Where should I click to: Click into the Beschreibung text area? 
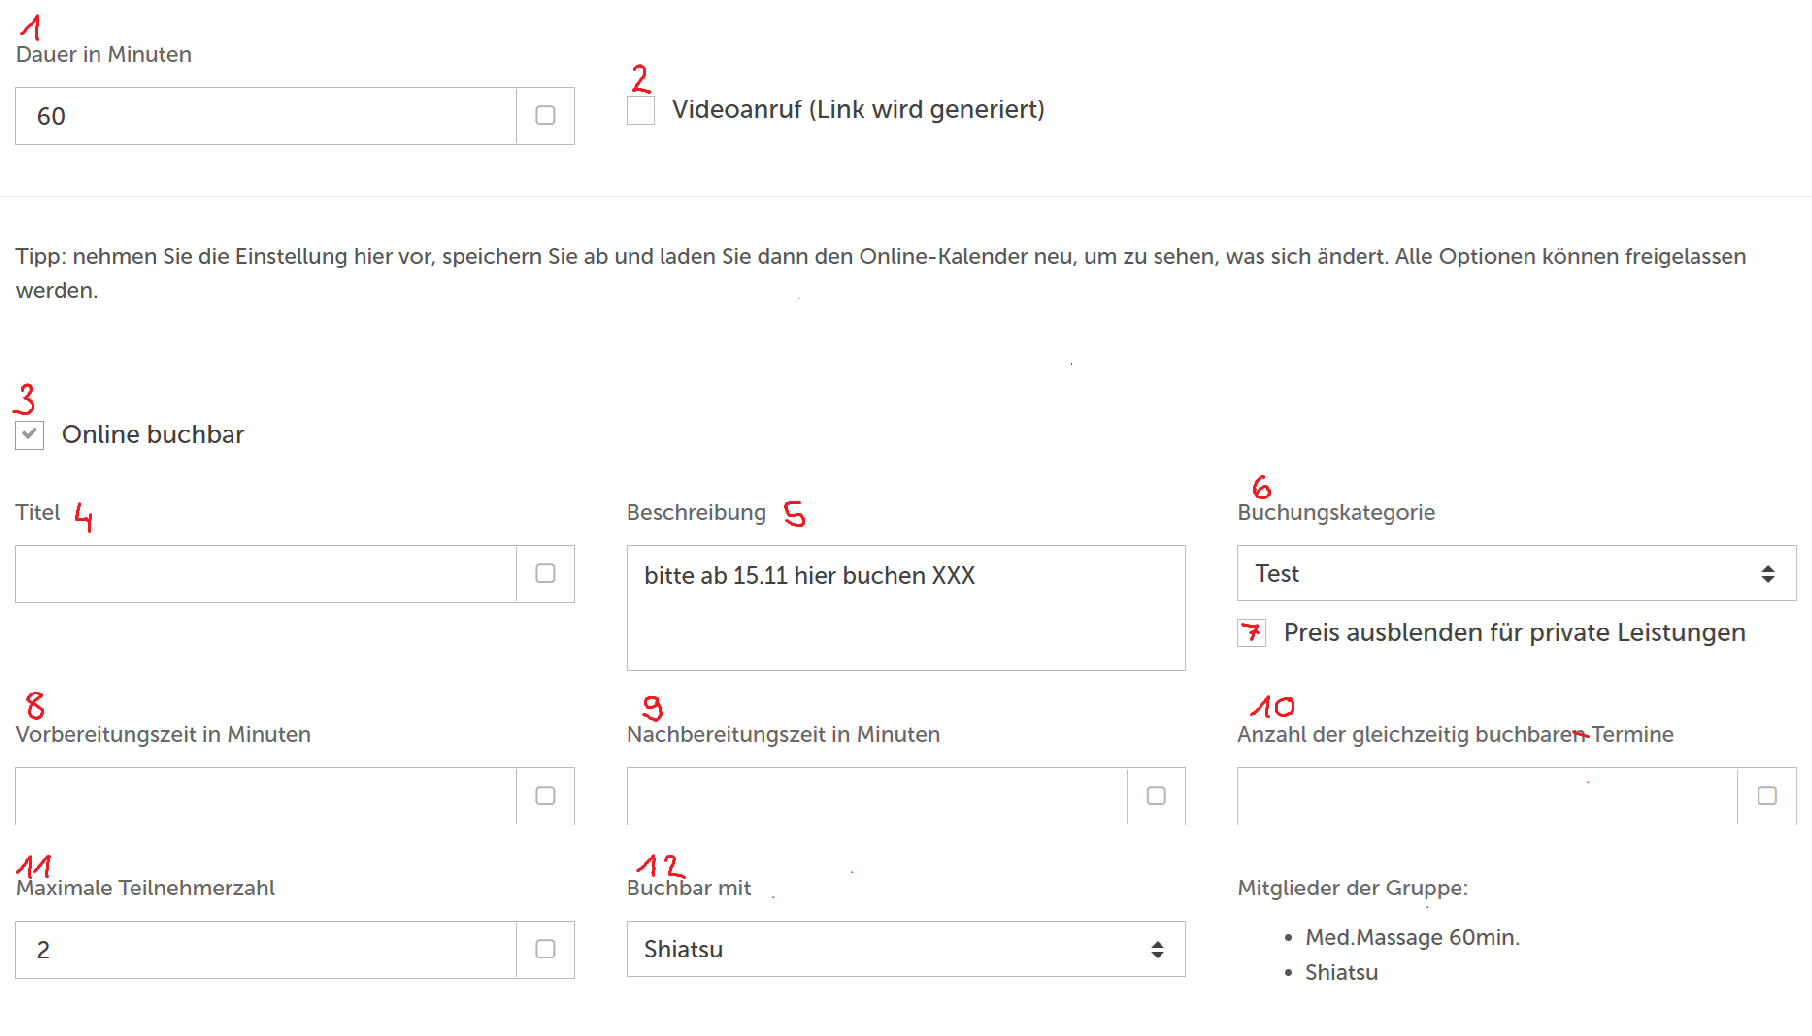click(x=905, y=607)
